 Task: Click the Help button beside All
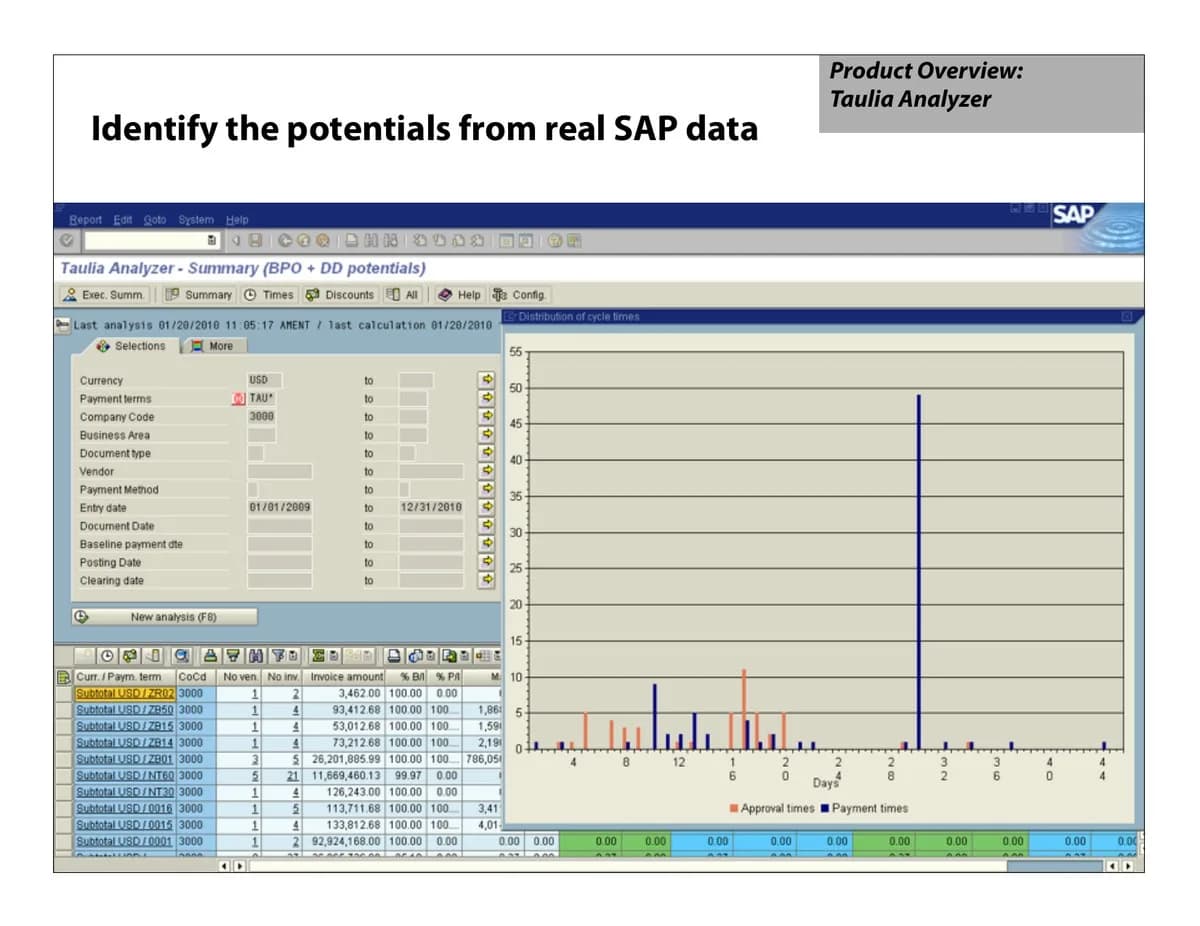pos(460,295)
